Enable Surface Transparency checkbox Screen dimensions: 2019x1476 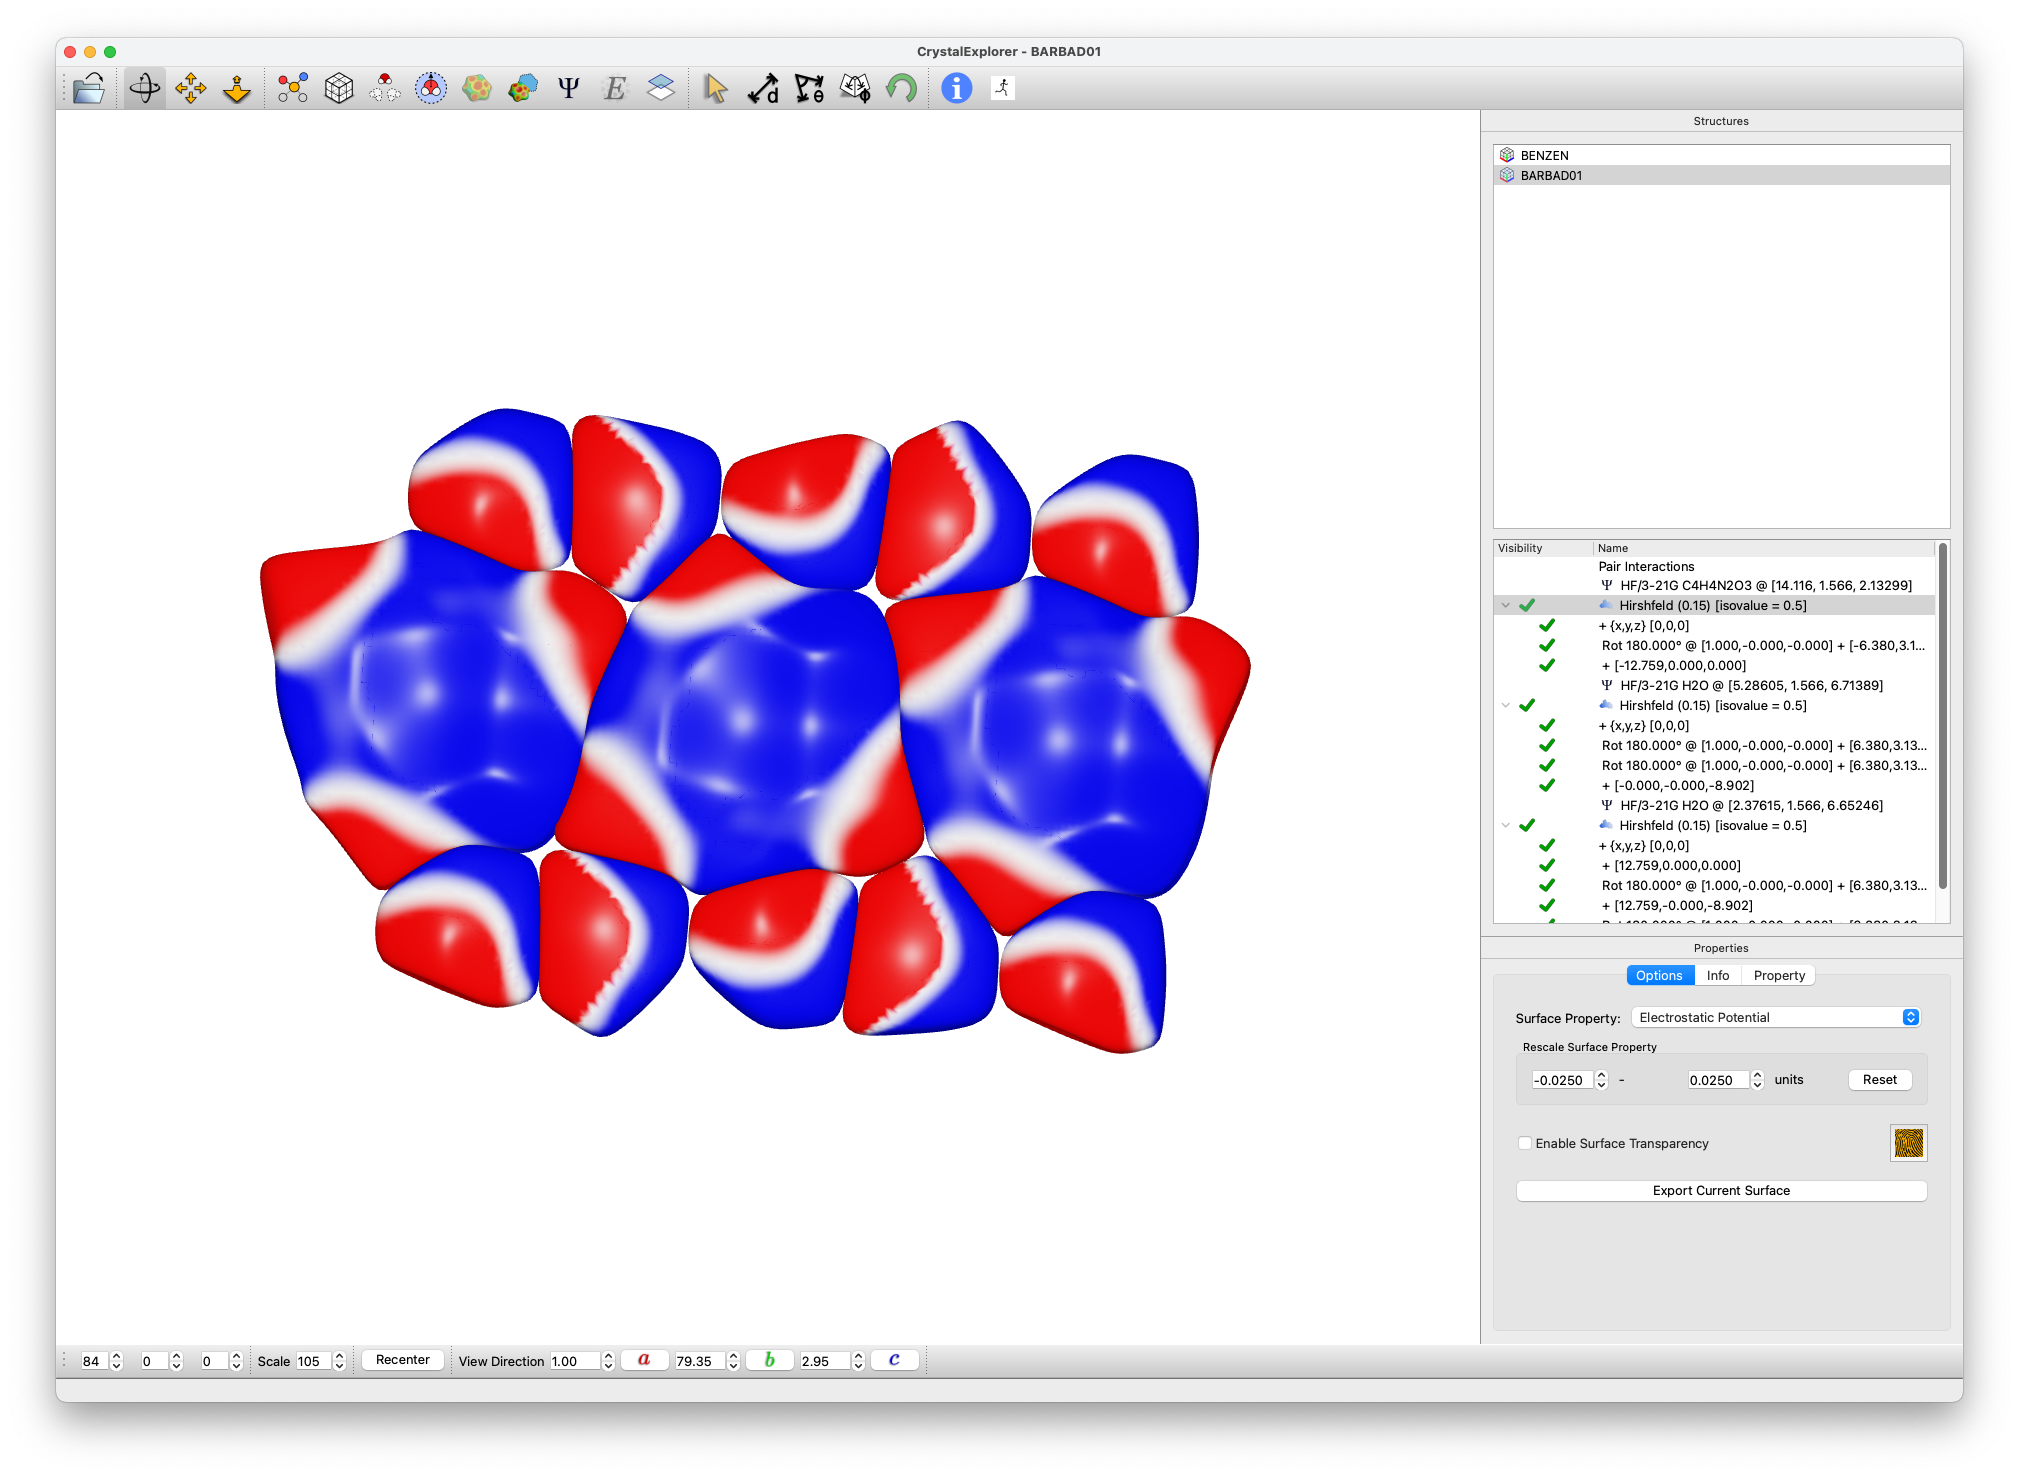coord(1525,1143)
